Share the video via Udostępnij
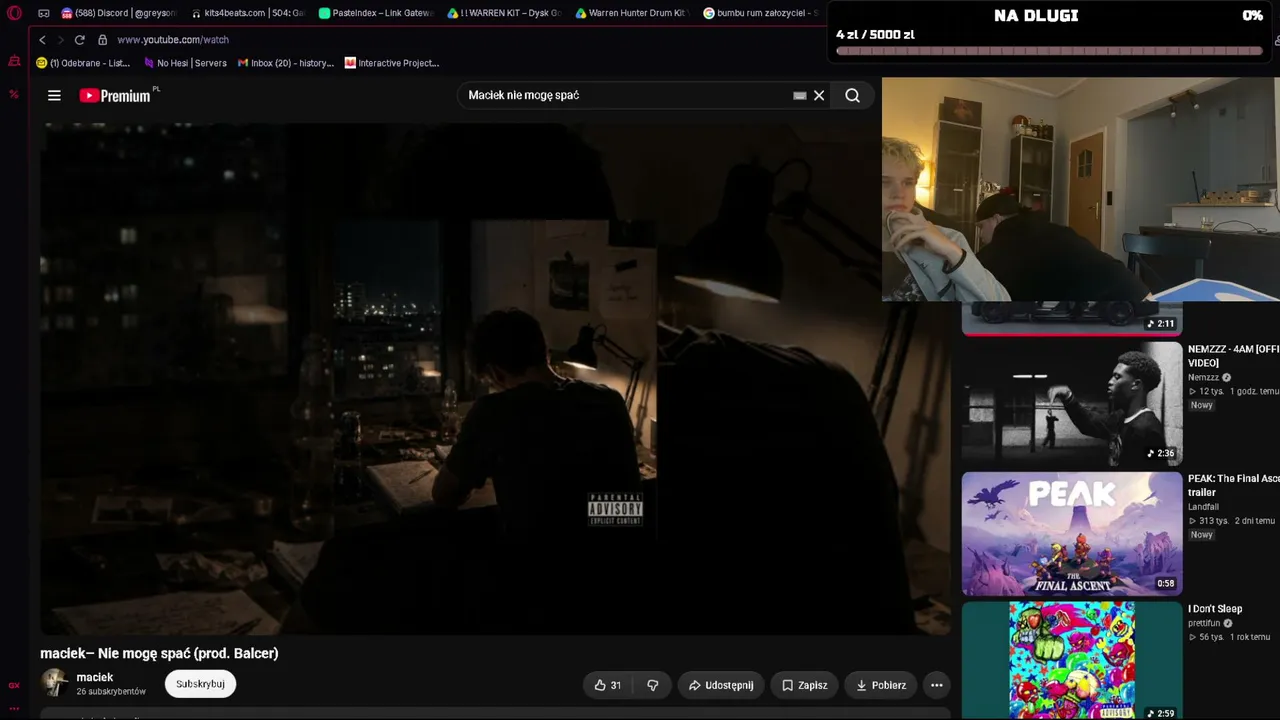 721,685
